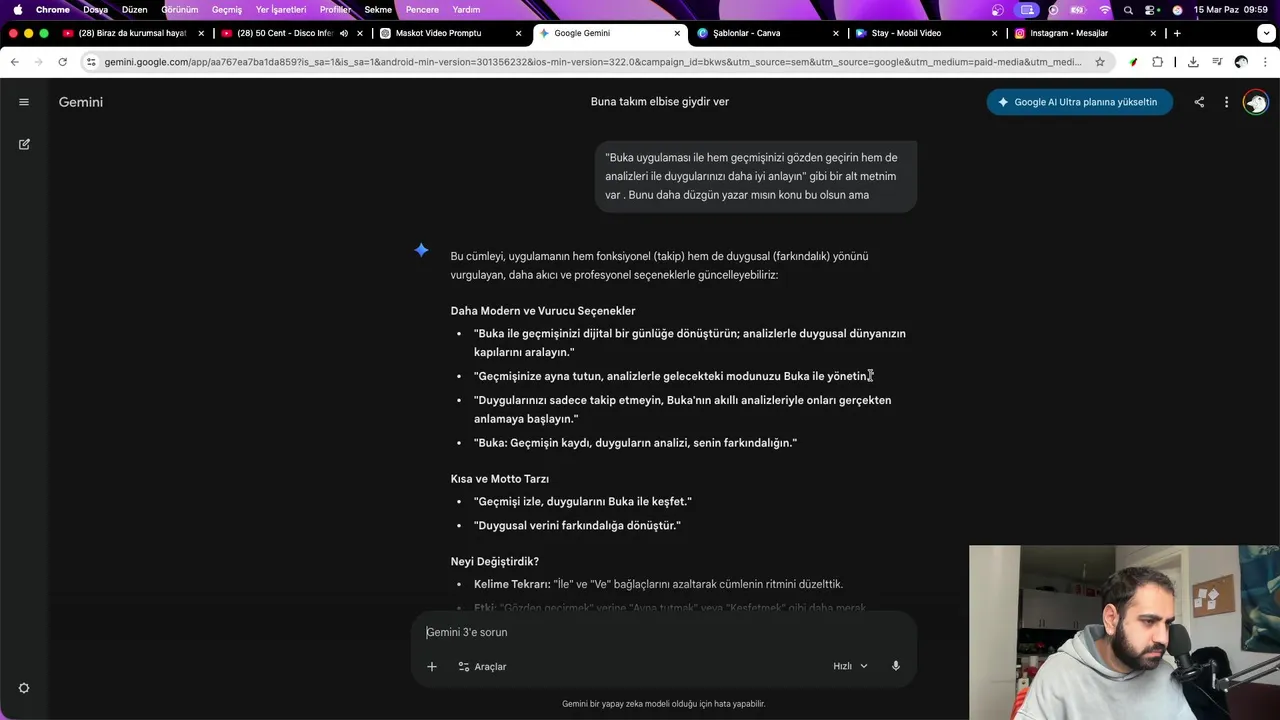Open the media control icon in Chrome toolbar
This screenshot has width=1280, height=720.
(1217, 62)
